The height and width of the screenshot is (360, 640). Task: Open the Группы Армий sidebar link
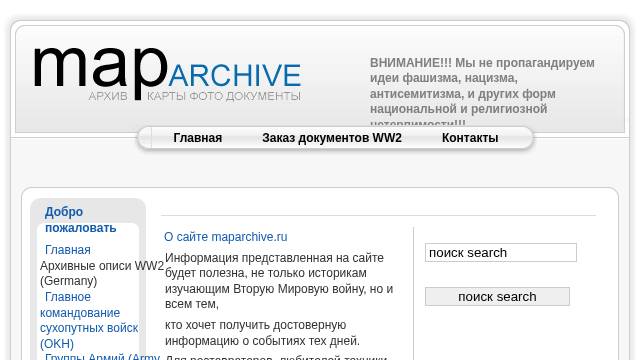pos(102,356)
